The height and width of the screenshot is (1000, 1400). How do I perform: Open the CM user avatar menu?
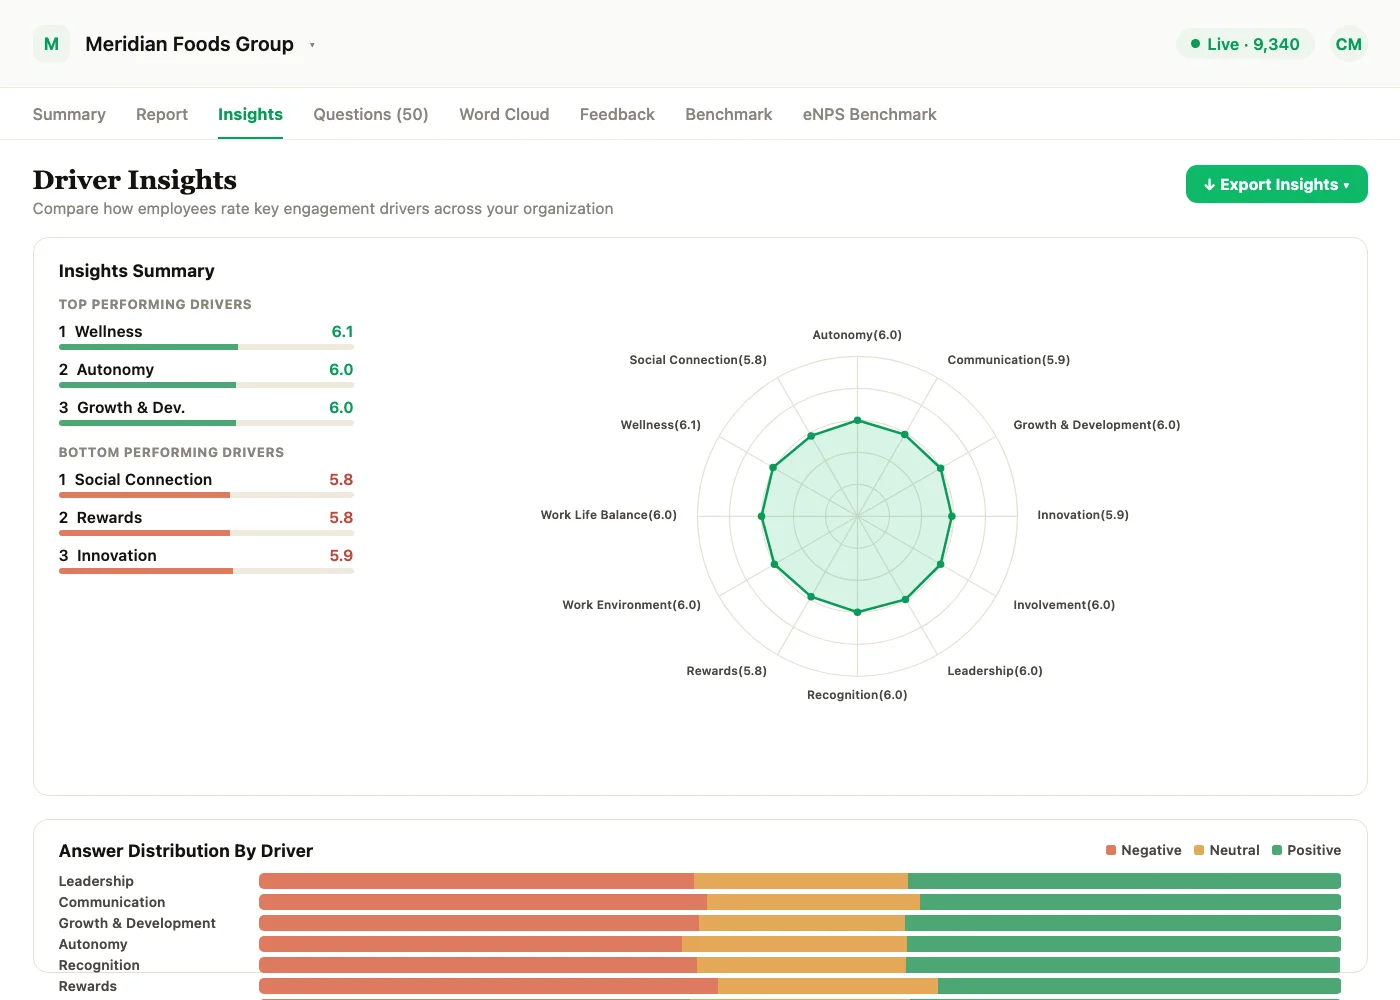pyautogui.click(x=1348, y=44)
